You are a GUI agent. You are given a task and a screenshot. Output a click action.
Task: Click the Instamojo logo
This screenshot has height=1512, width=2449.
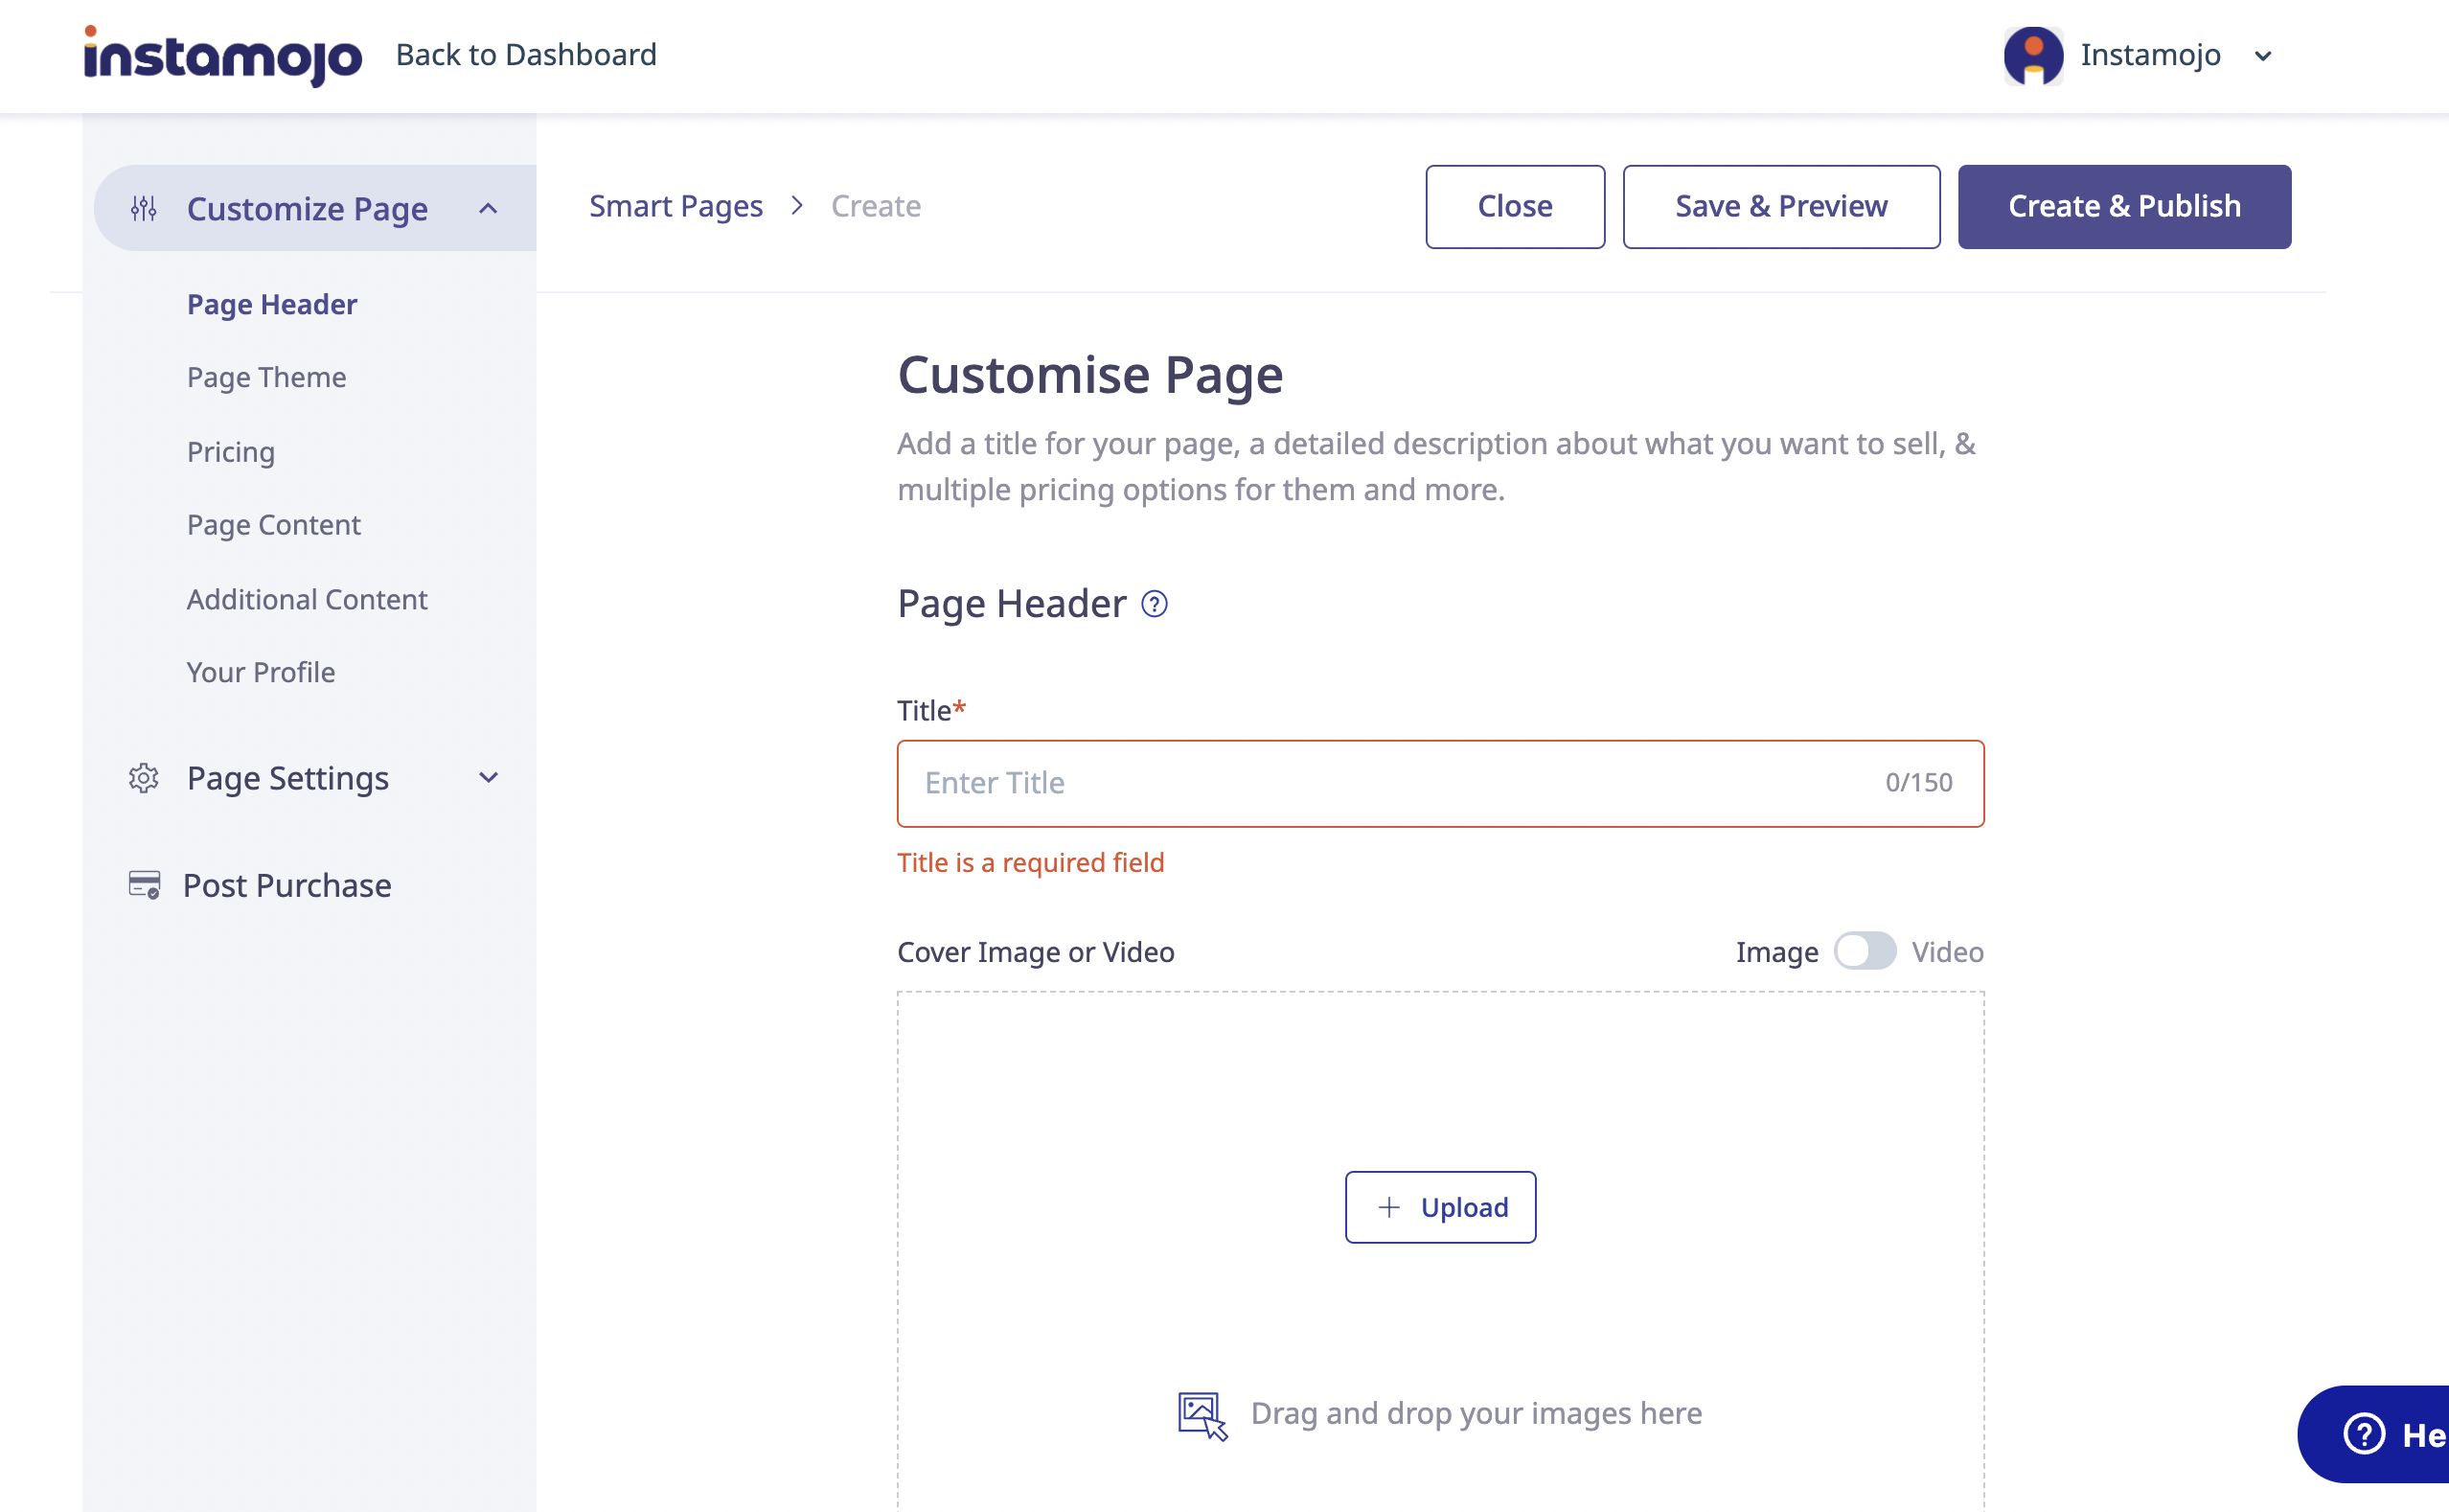222,55
